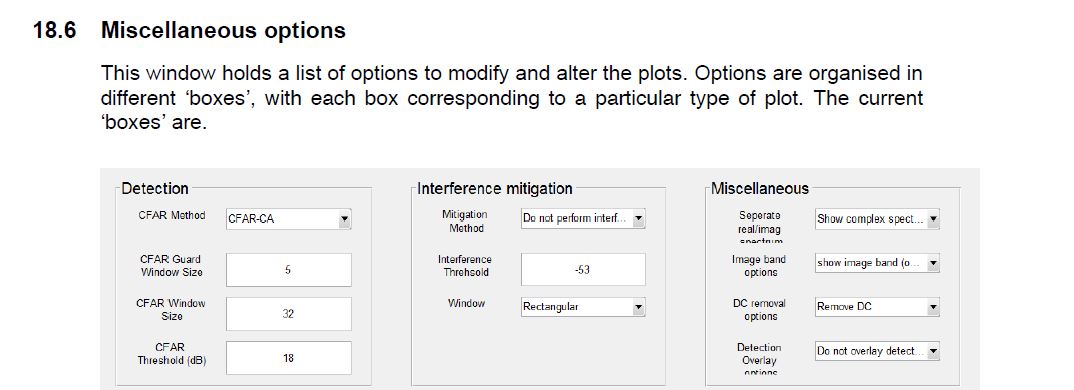Viewport: 1074px width, 390px height.
Task: Select the CFAR-CA combo box
Action: 288,219
